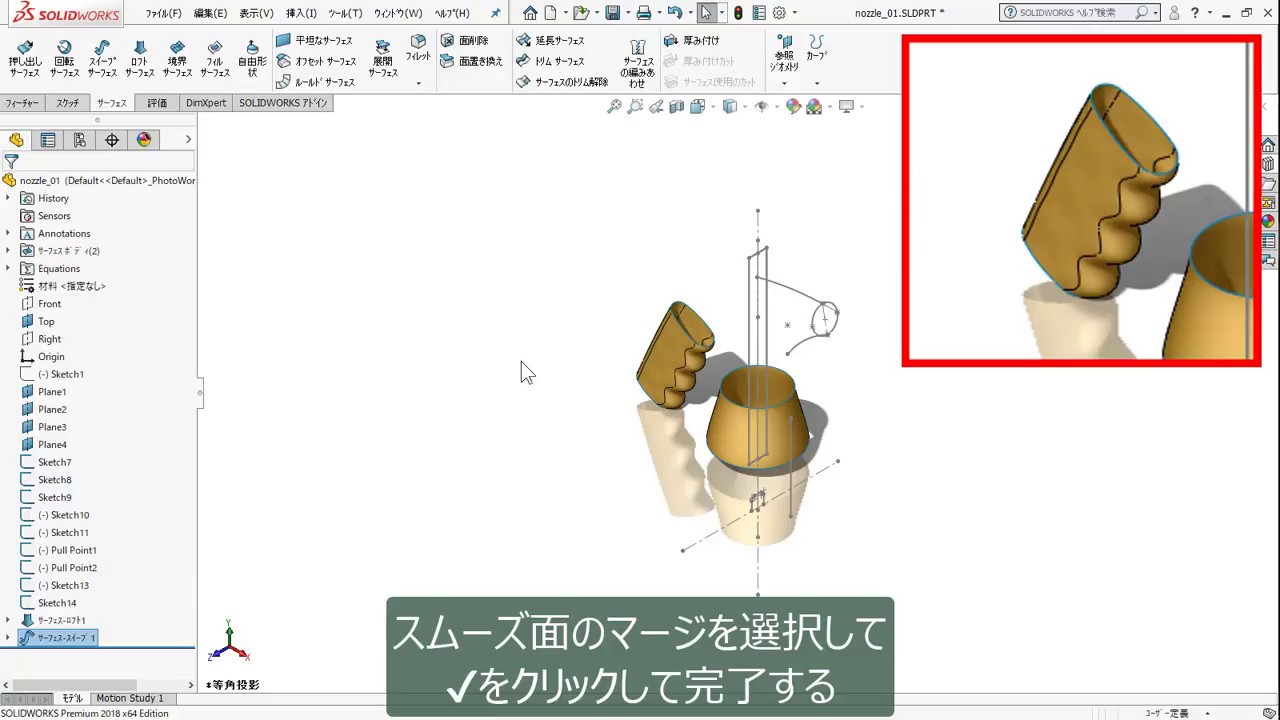Open the ConfigurationManager tab icon
The width and height of the screenshot is (1280, 720).
[x=80, y=140]
